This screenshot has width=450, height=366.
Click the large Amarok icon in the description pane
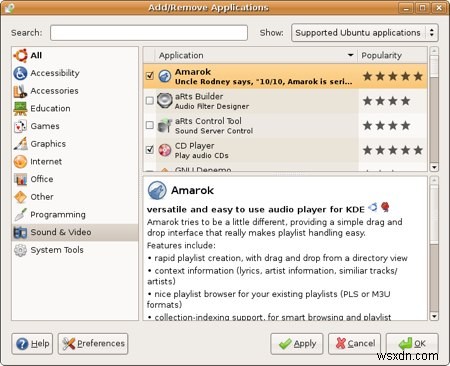pyautogui.click(x=157, y=190)
